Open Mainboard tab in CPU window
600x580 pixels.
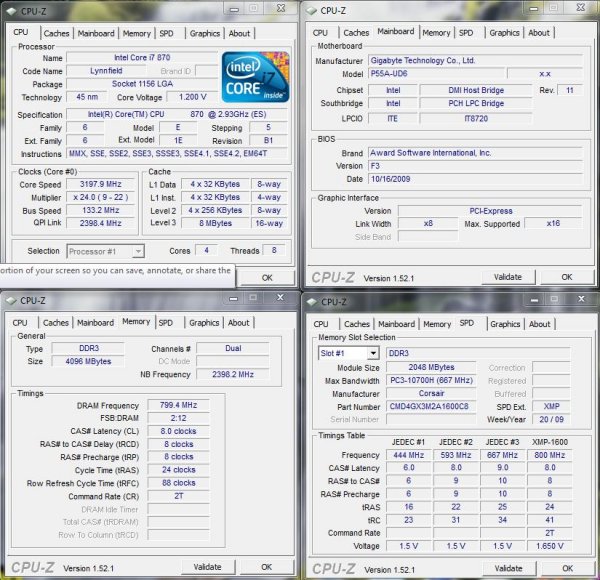coord(96,33)
